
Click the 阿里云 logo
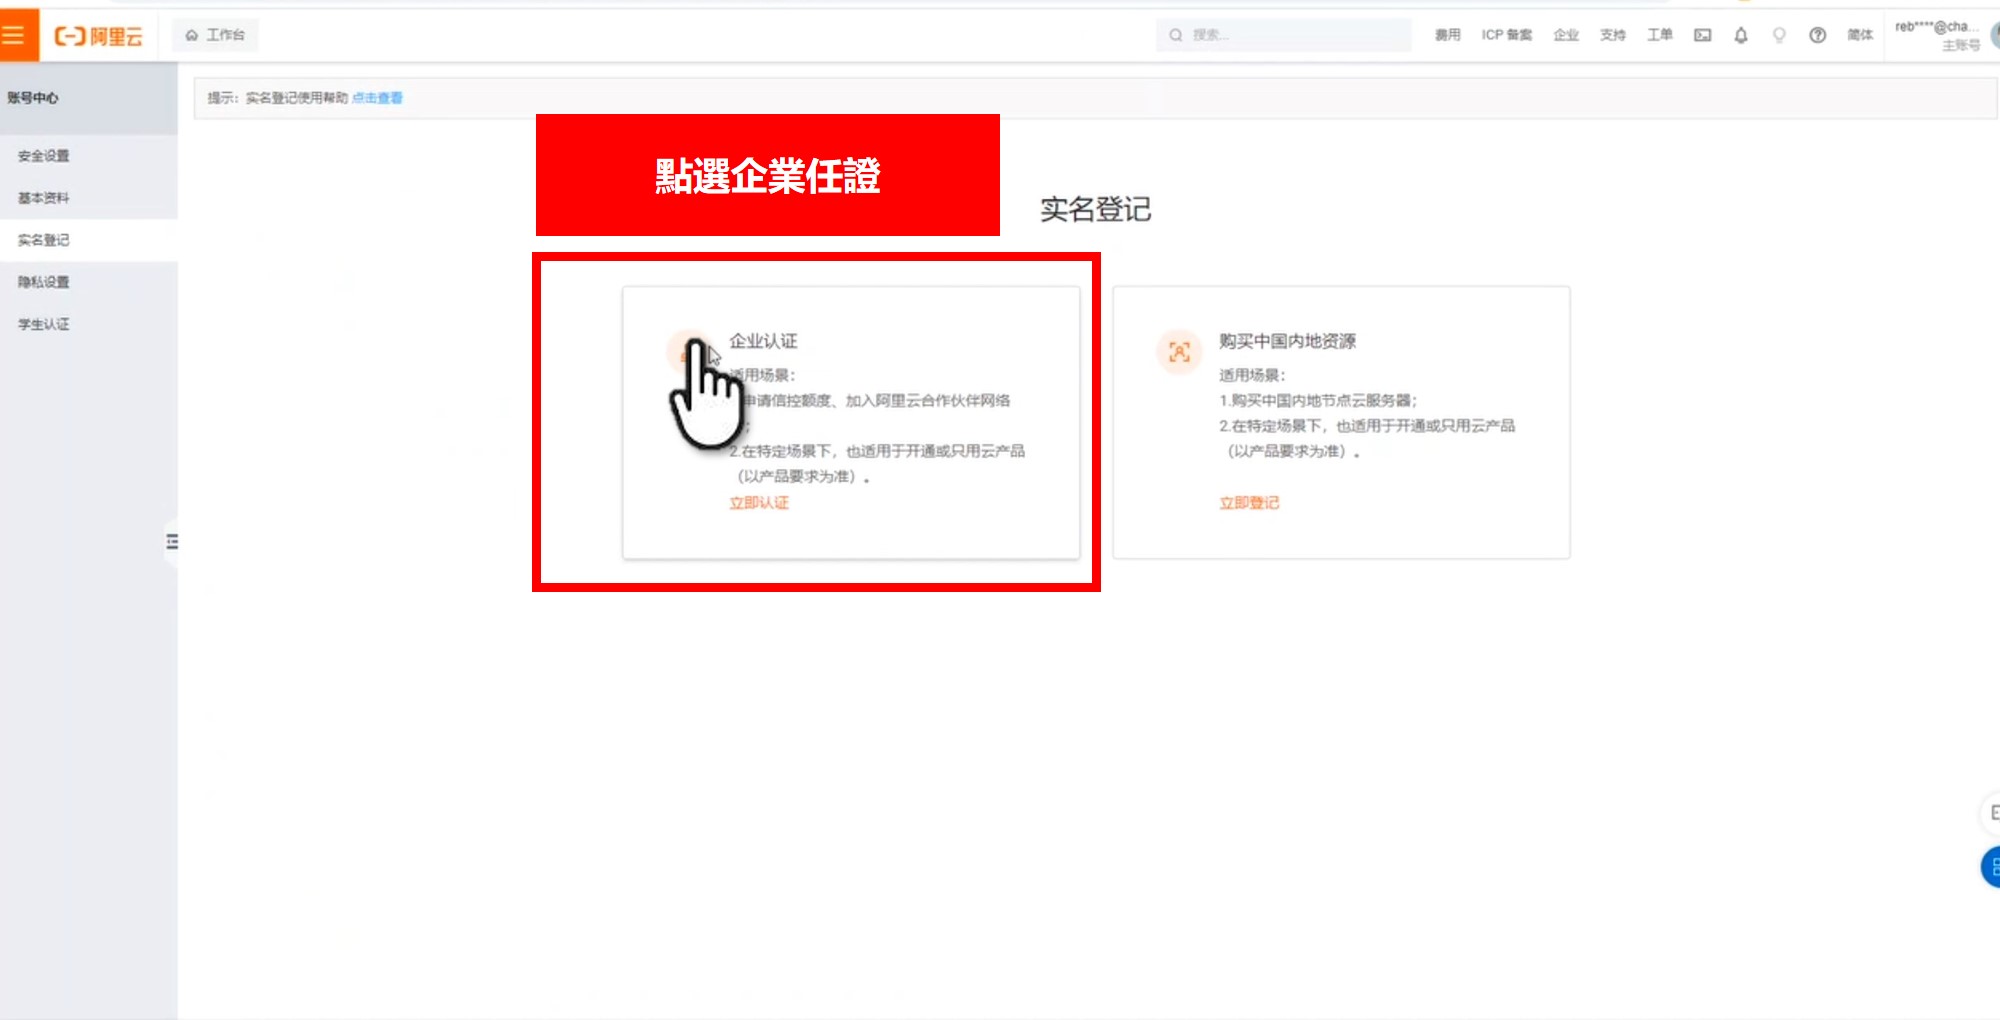pyautogui.click(x=99, y=37)
